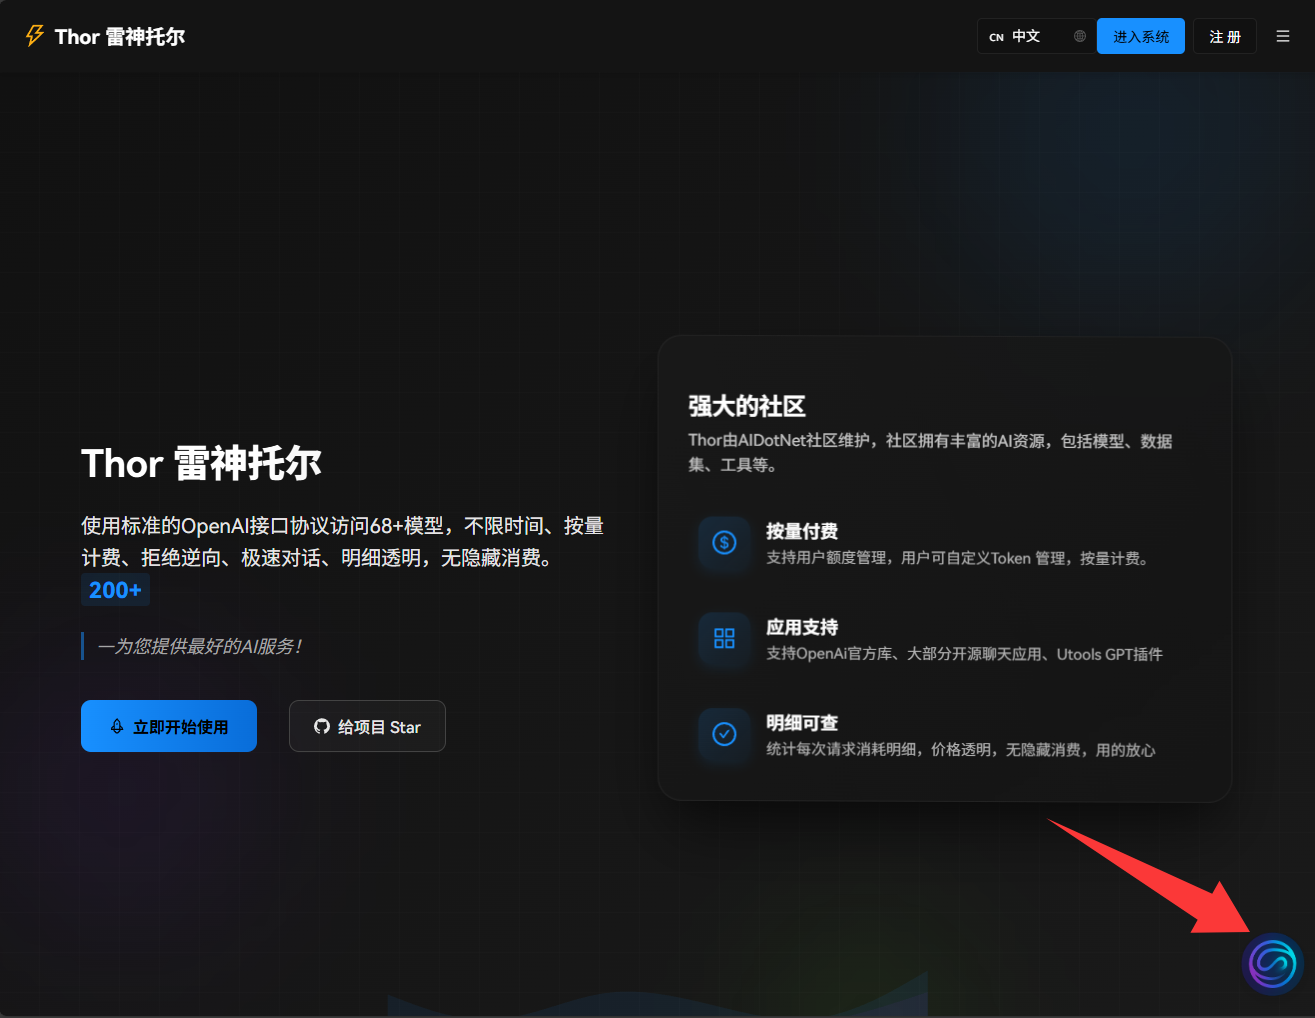Click the text starting Thor由AIDotNet社区维护
Viewport: 1315px width, 1018px height.
click(x=930, y=452)
